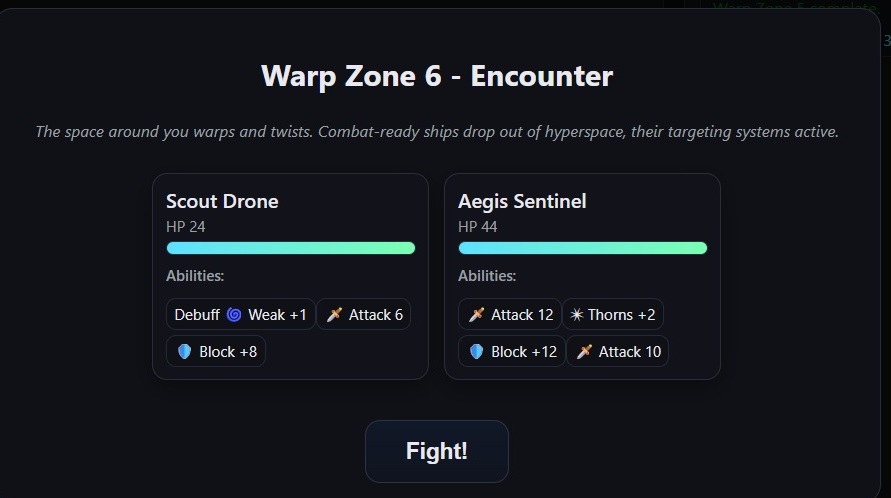Image resolution: width=891 pixels, height=498 pixels.
Task: Select the Scout Drone name heading
Action: (x=222, y=201)
